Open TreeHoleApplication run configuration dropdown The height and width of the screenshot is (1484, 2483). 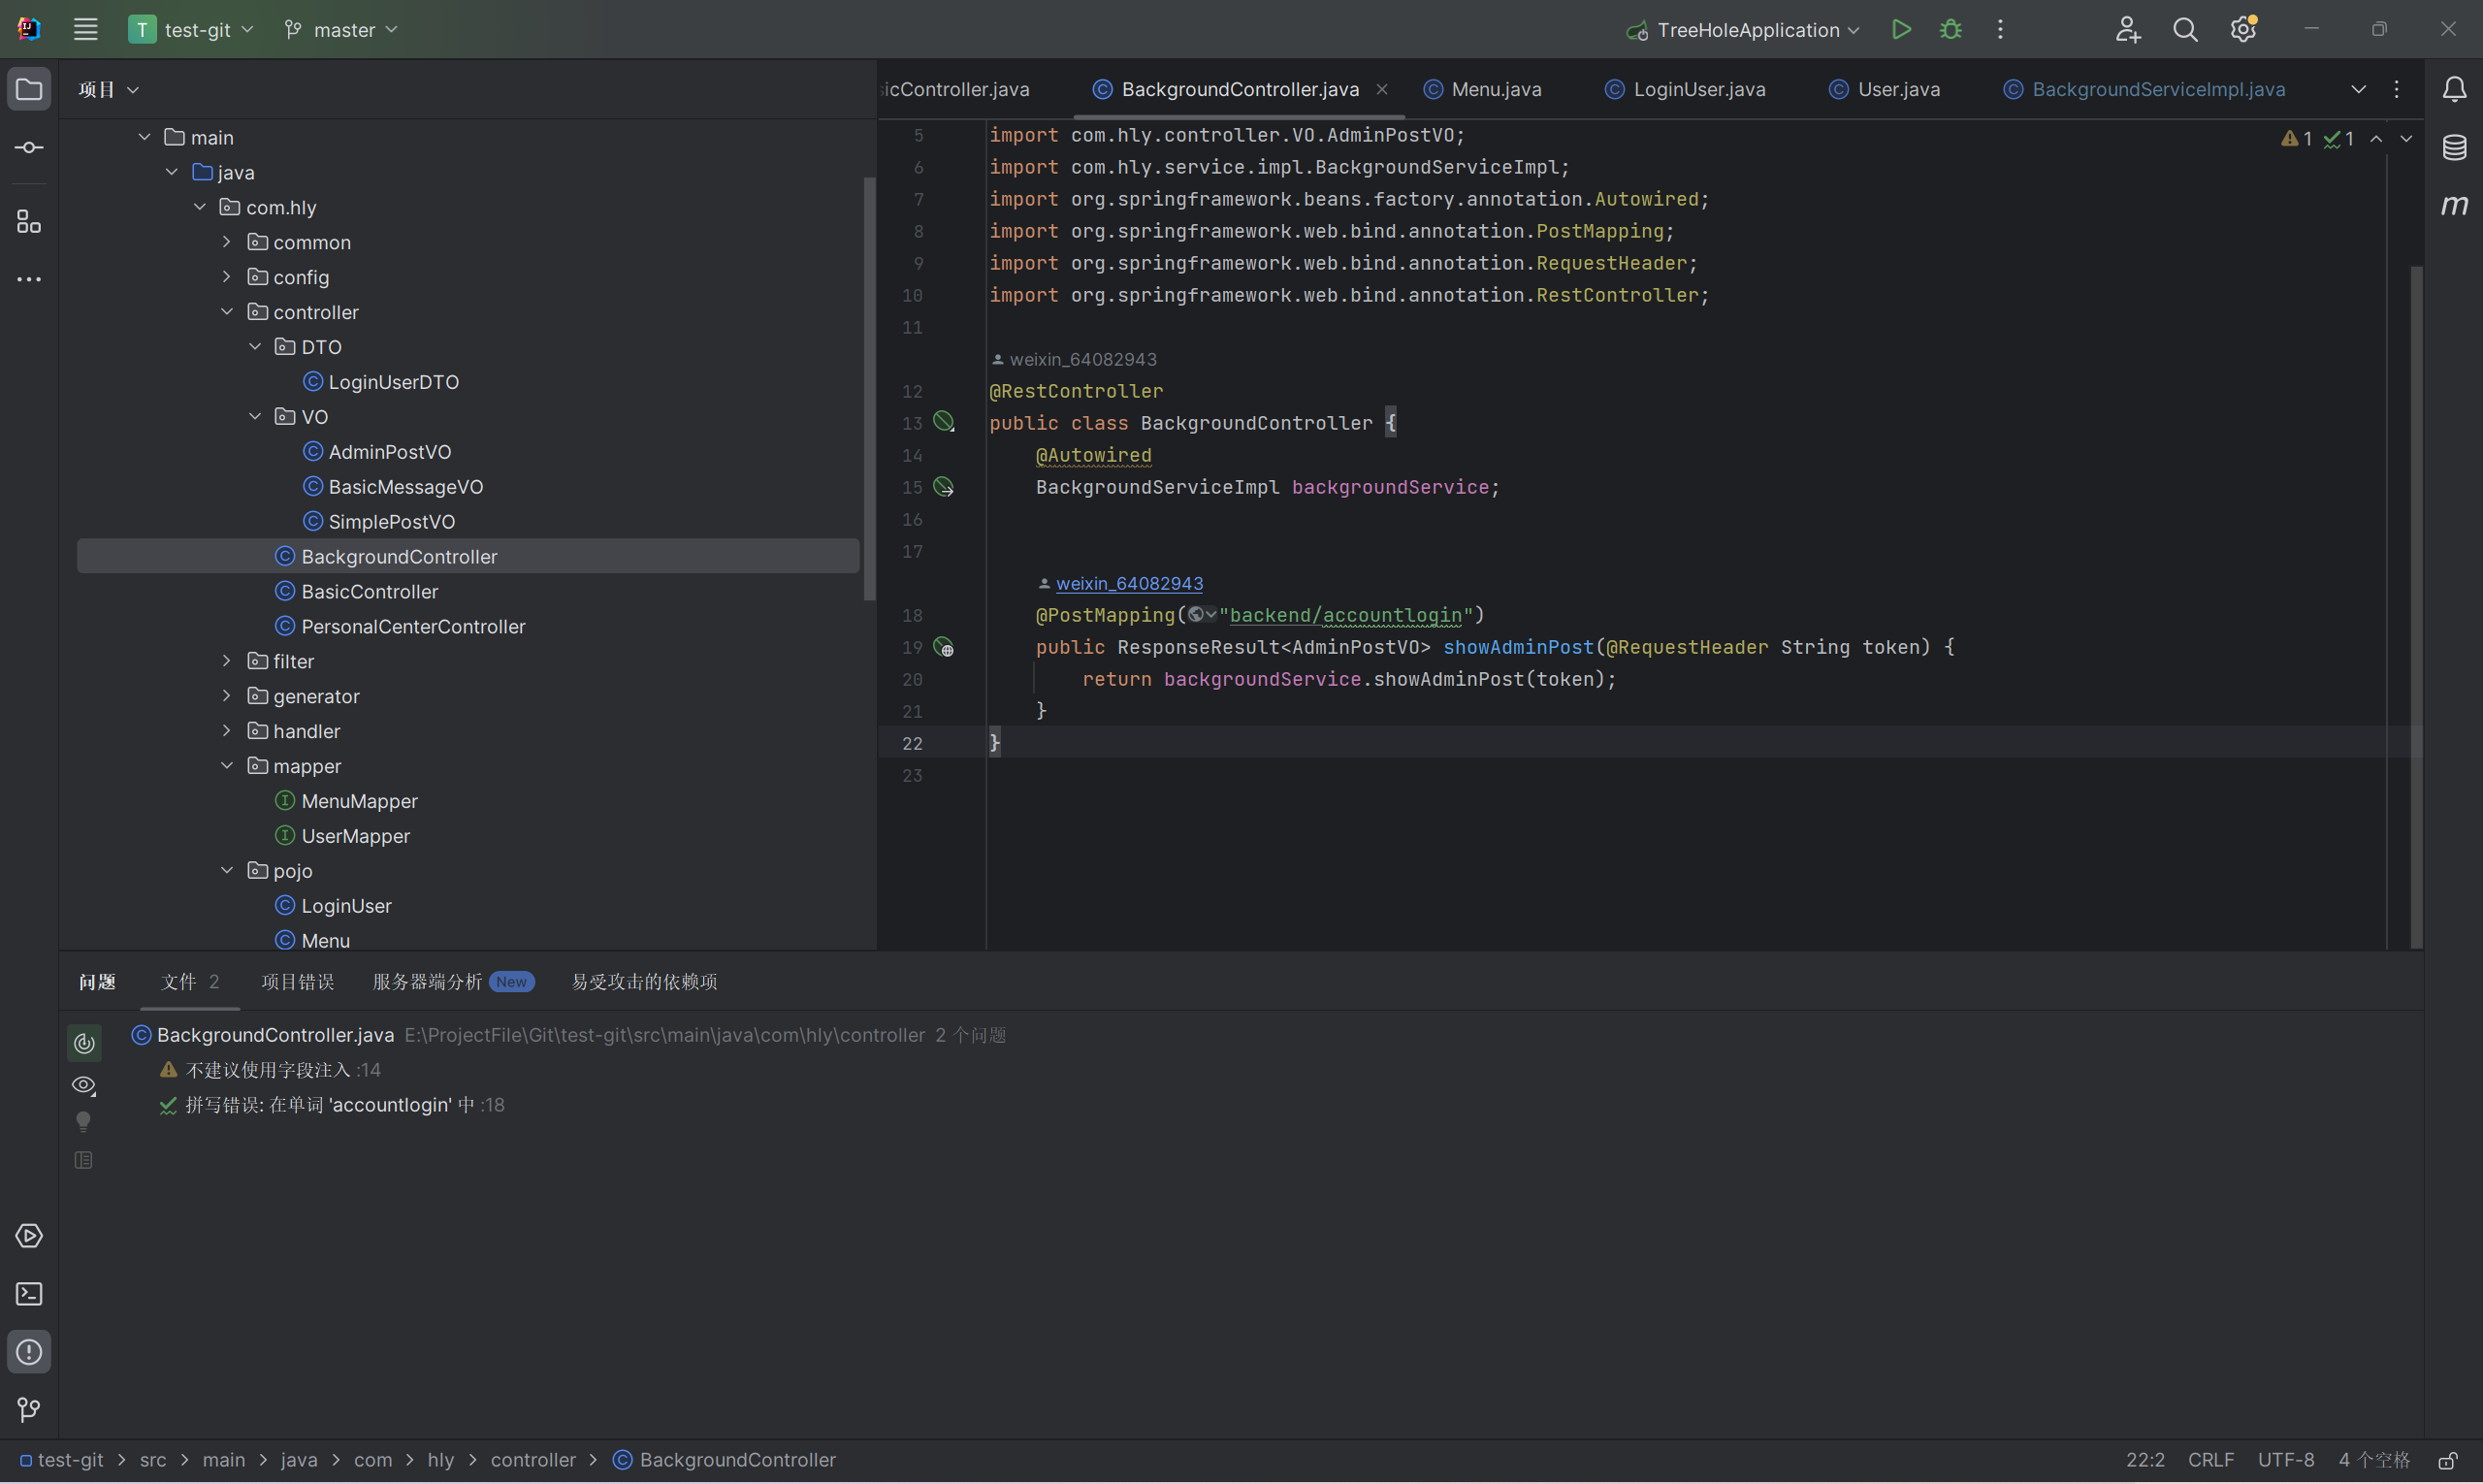tap(1743, 30)
